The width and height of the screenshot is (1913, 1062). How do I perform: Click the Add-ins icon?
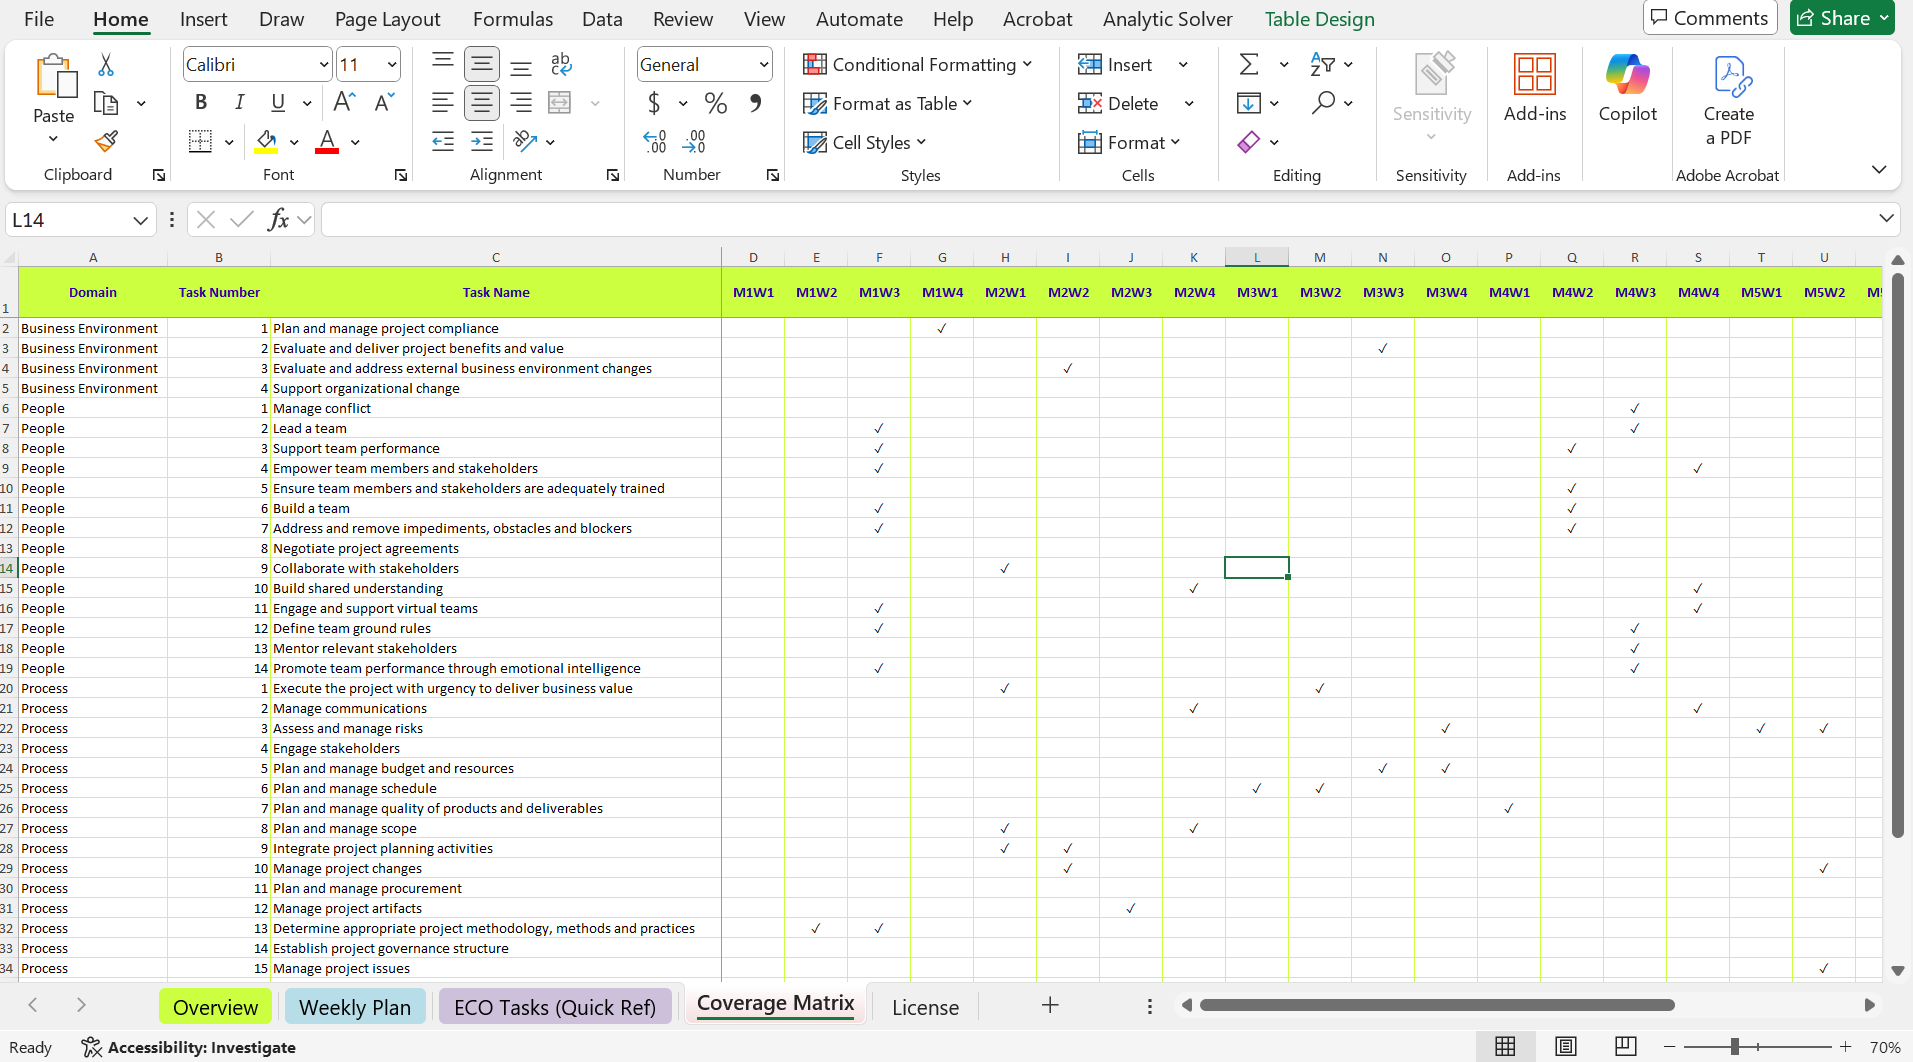(1534, 89)
